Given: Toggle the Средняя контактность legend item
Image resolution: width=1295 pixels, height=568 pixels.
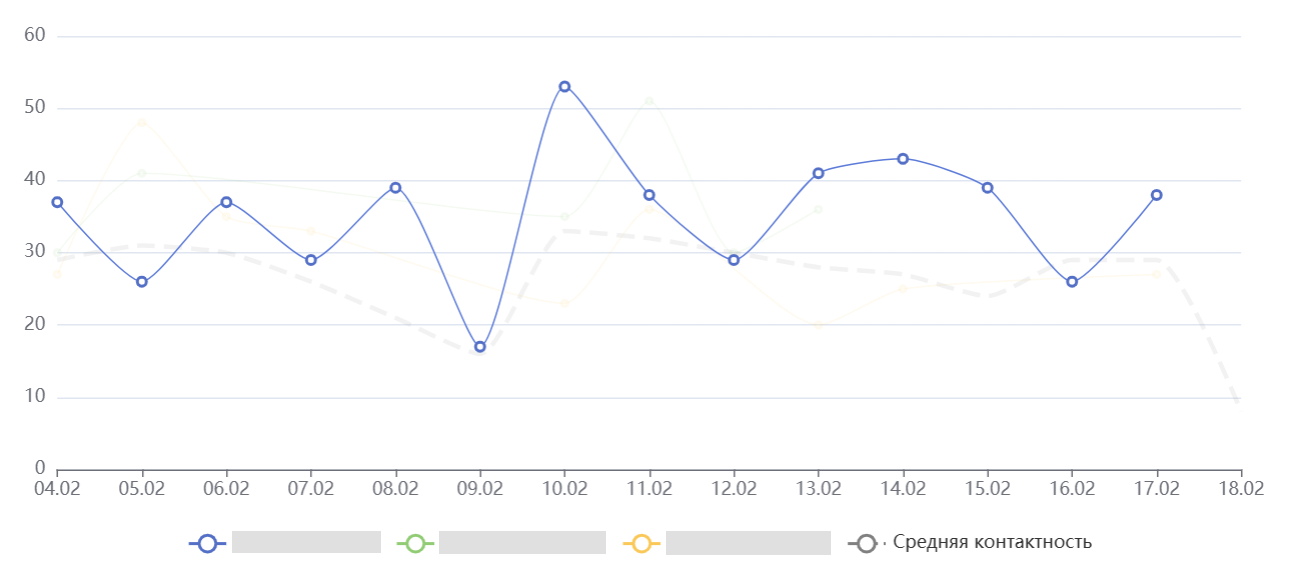Looking at the screenshot, I should [x=991, y=543].
